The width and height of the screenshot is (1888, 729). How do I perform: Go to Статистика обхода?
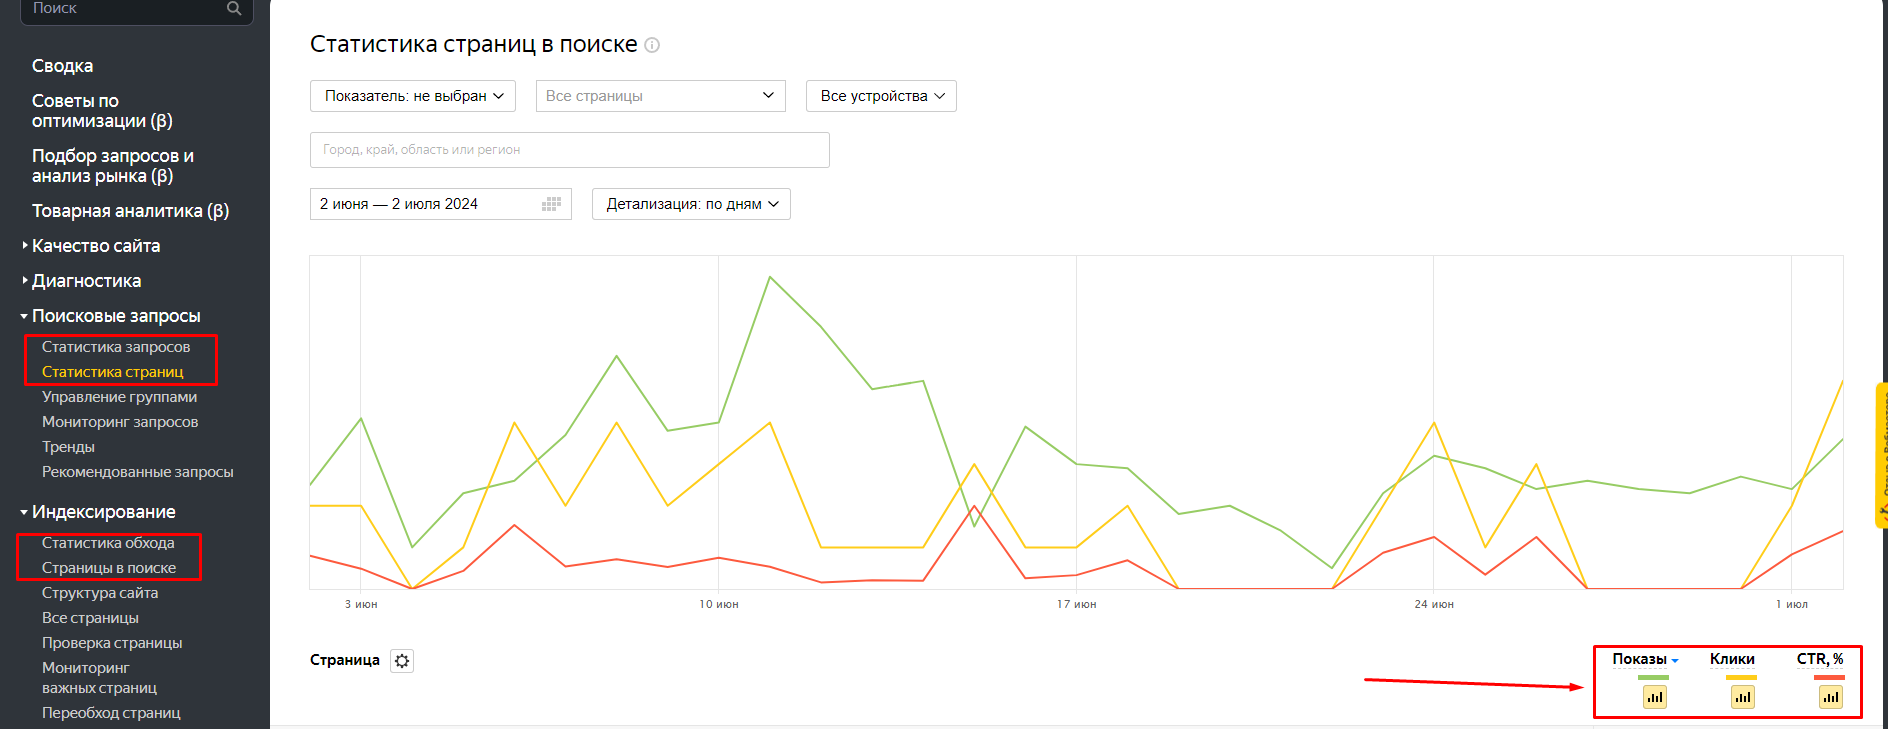pos(108,543)
